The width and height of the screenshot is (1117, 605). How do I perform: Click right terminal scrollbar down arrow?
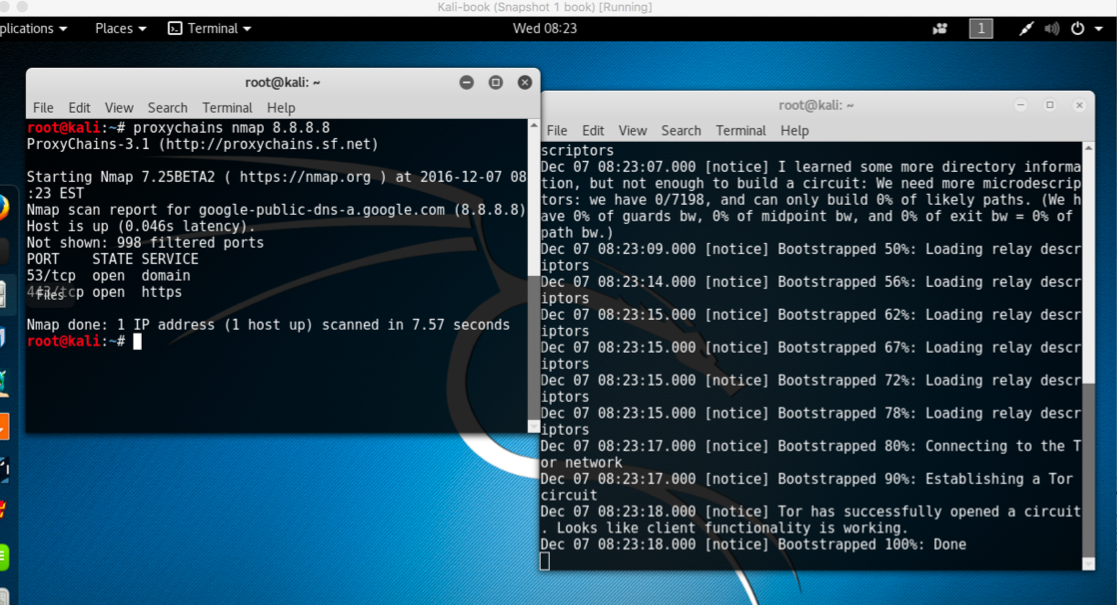(1089, 564)
